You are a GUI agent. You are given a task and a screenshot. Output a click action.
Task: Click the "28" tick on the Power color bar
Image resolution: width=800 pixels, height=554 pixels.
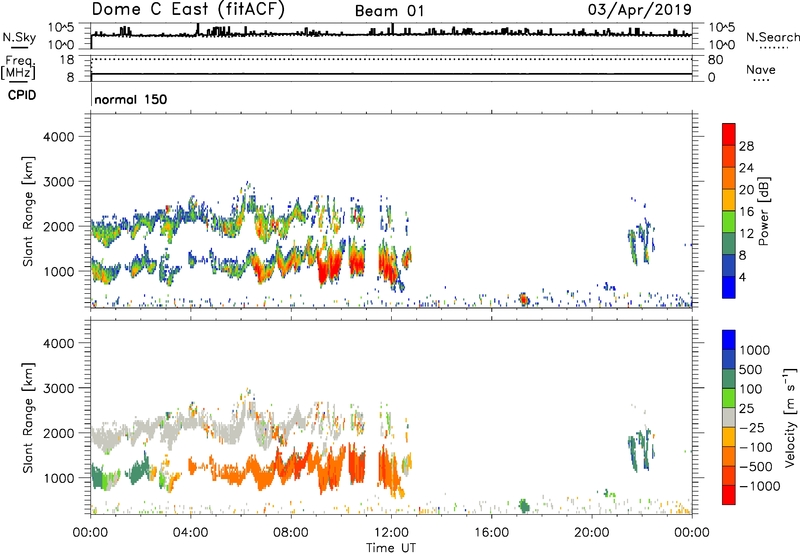(746, 146)
